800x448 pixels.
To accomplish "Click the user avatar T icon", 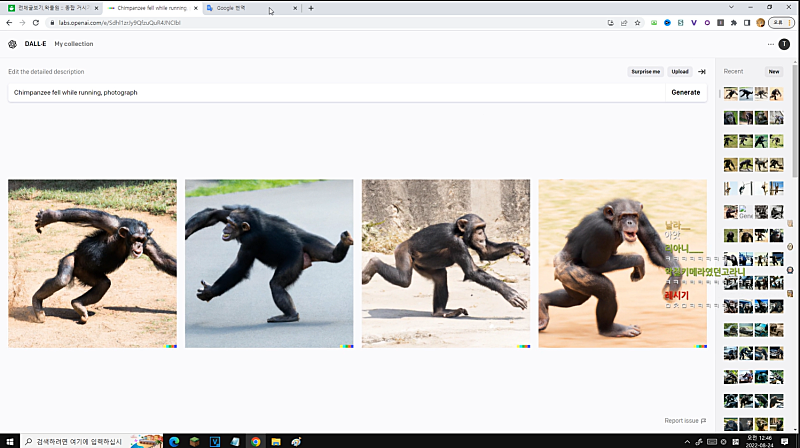I will (784, 44).
